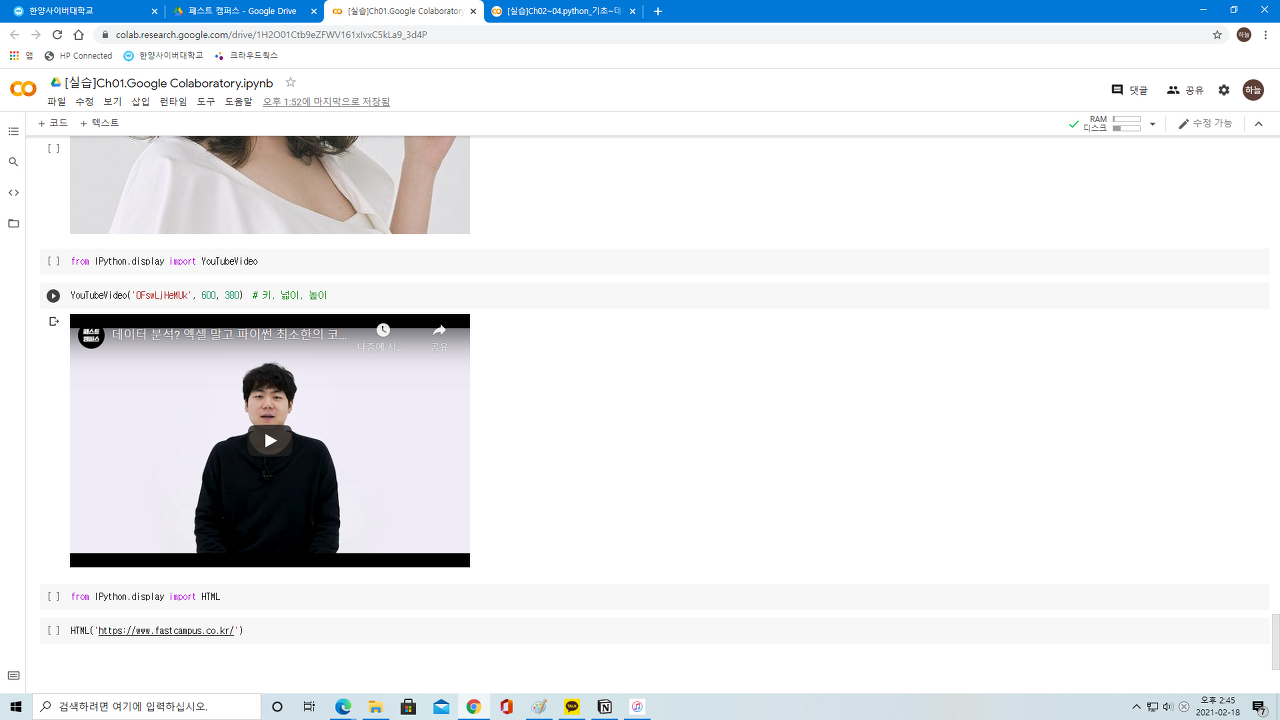Click the last saved timestamp link
The height and width of the screenshot is (720, 1280).
(x=326, y=102)
